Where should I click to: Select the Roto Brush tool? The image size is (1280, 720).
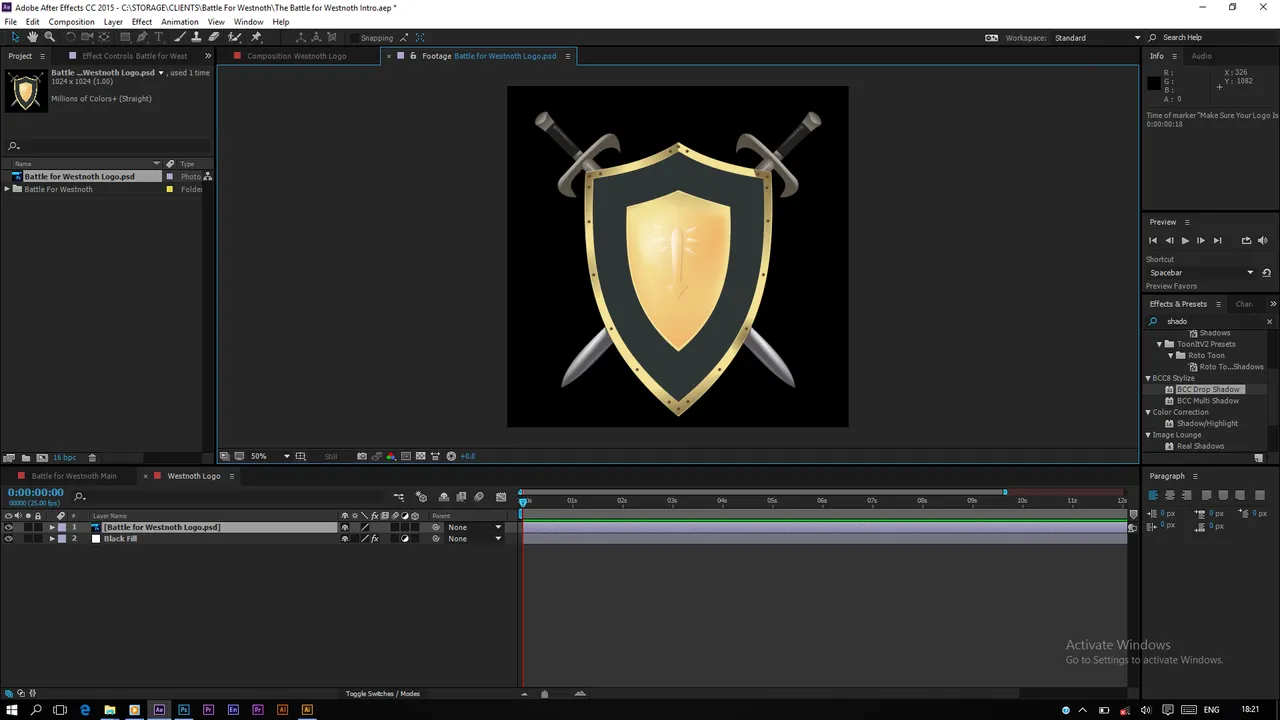point(235,37)
